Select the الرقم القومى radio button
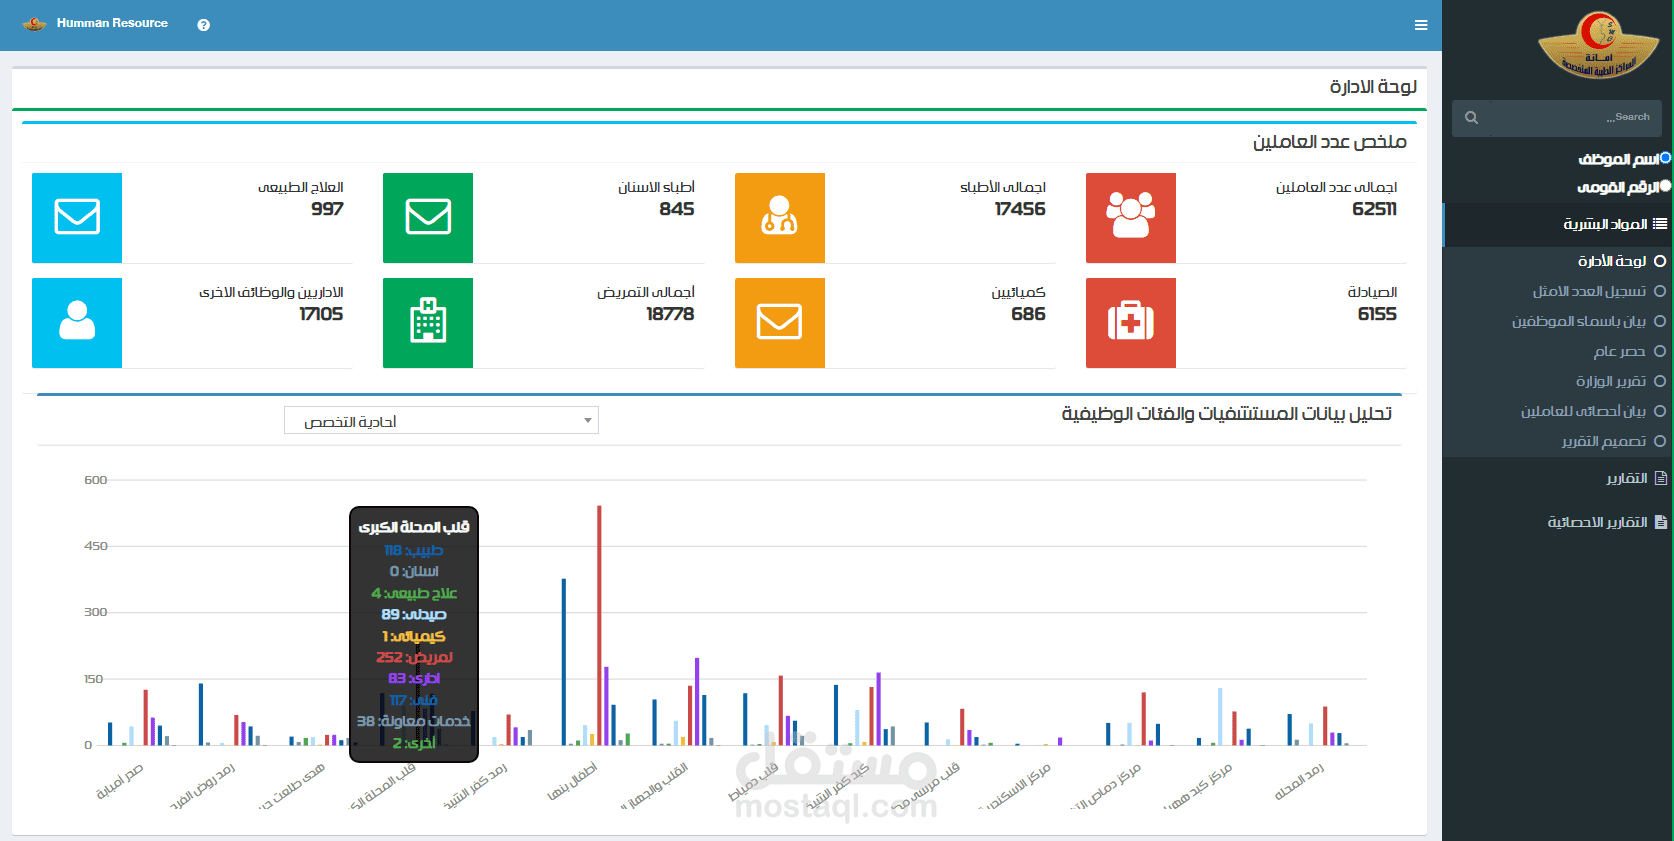Screen dimensions: 1674x841 (1665, 186)
